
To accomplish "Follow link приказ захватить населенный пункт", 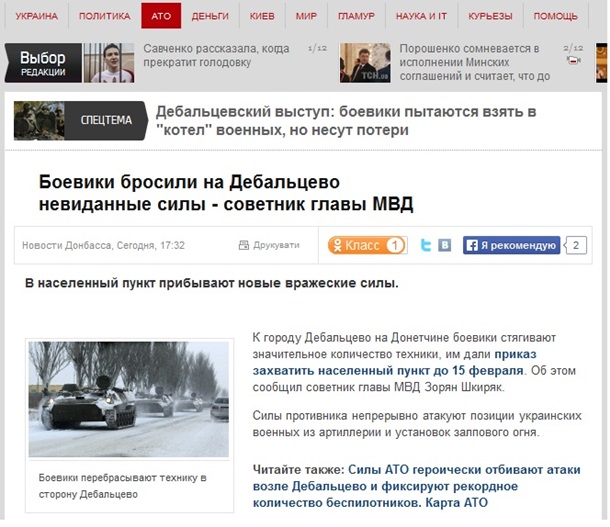I will [388, 362].
